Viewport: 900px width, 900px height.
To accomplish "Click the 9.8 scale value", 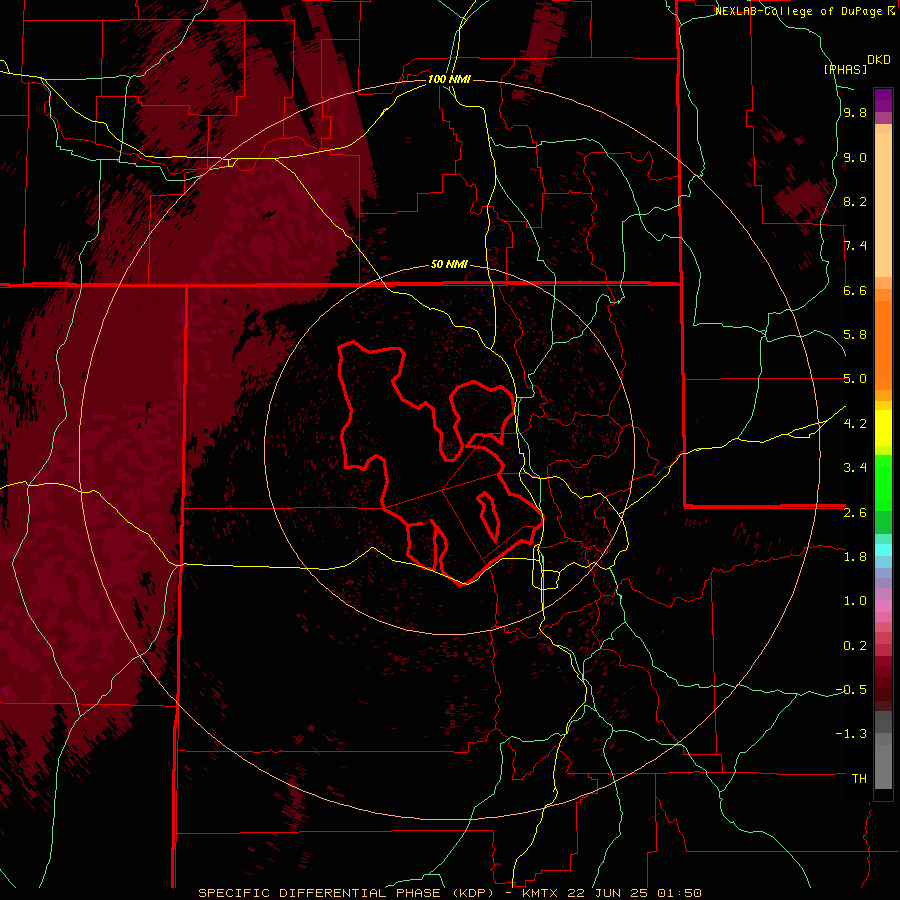I will point(855,112).
